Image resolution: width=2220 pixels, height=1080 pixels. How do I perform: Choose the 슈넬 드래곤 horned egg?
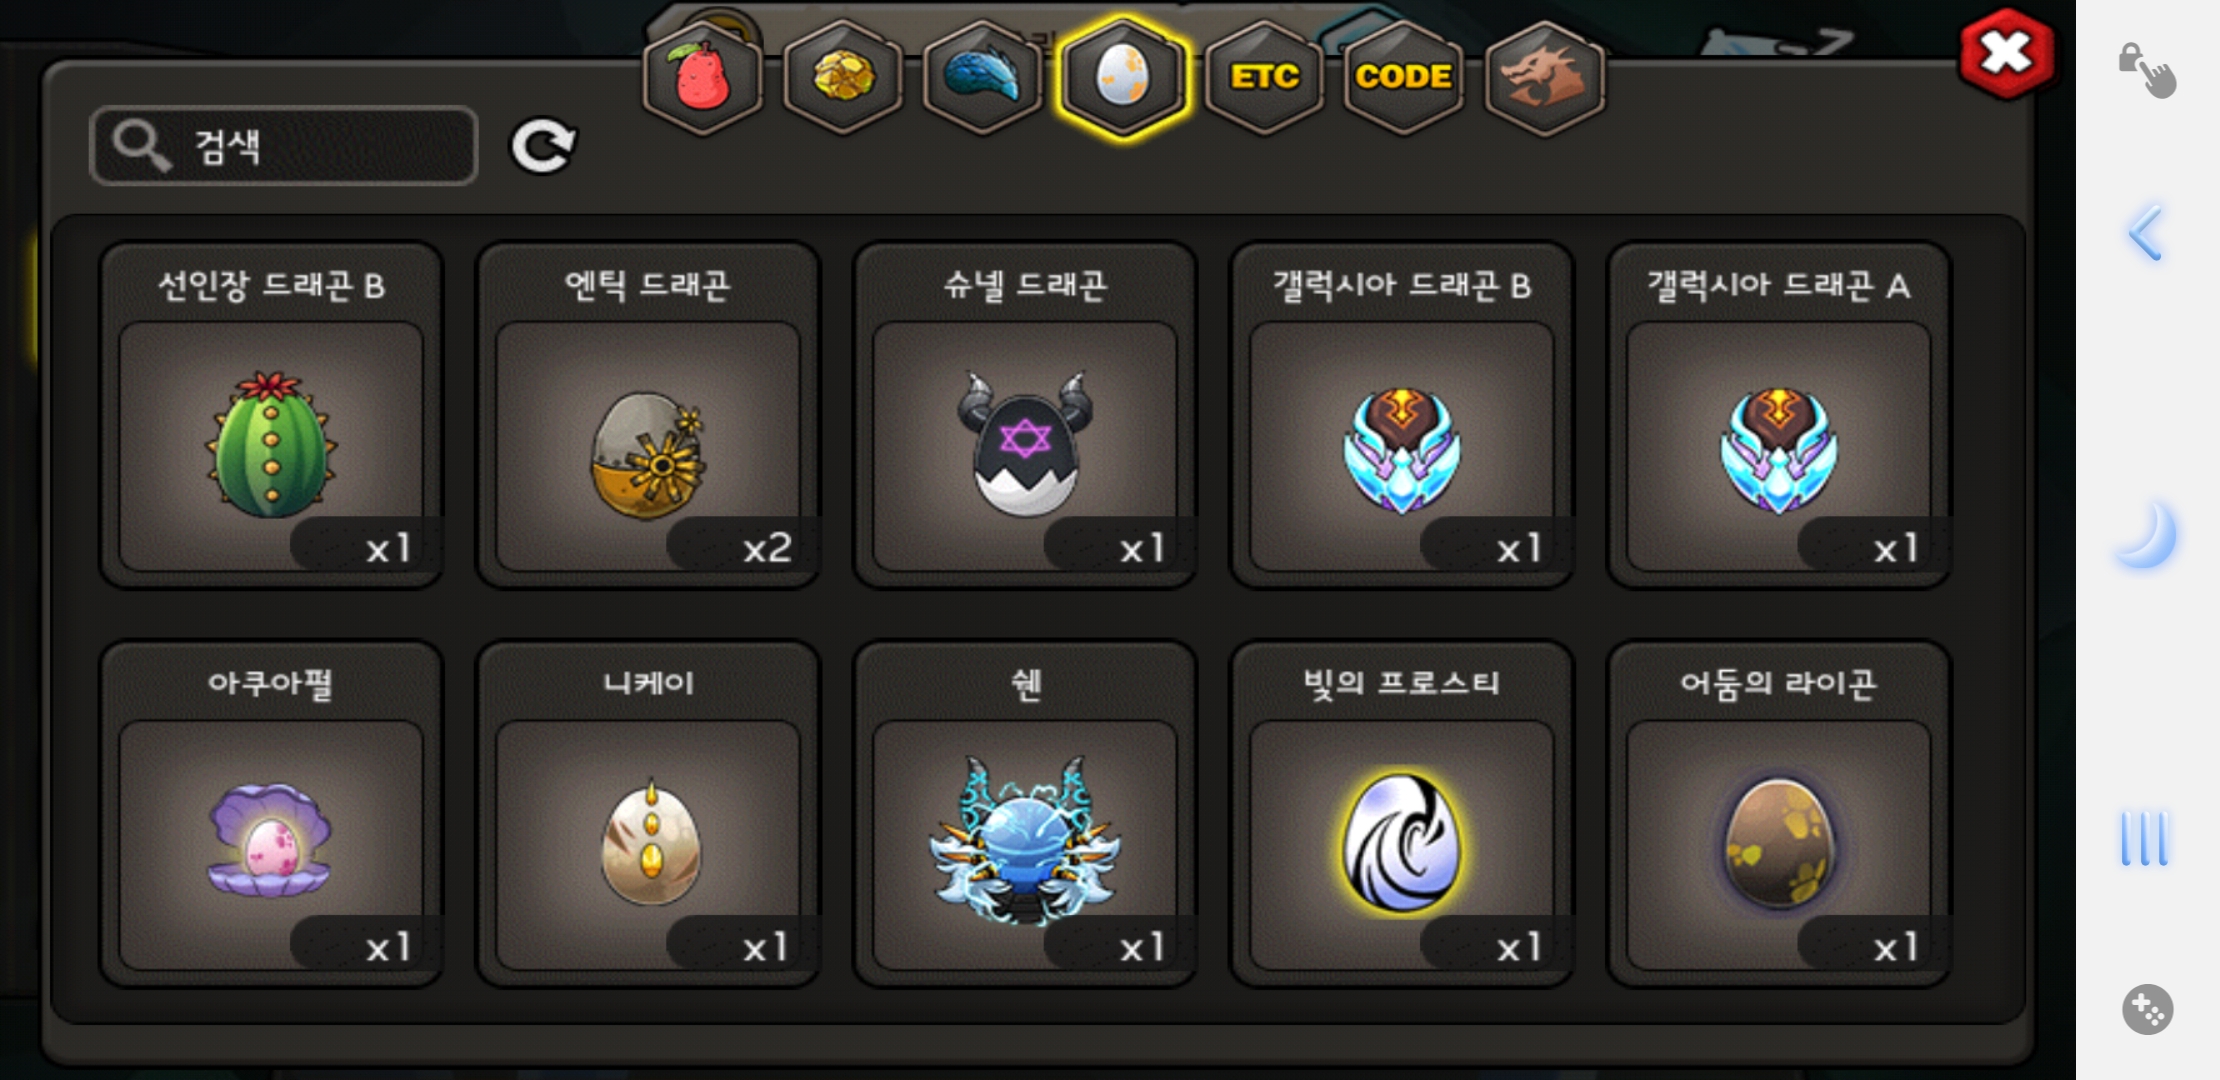[x=1025, y=415]
